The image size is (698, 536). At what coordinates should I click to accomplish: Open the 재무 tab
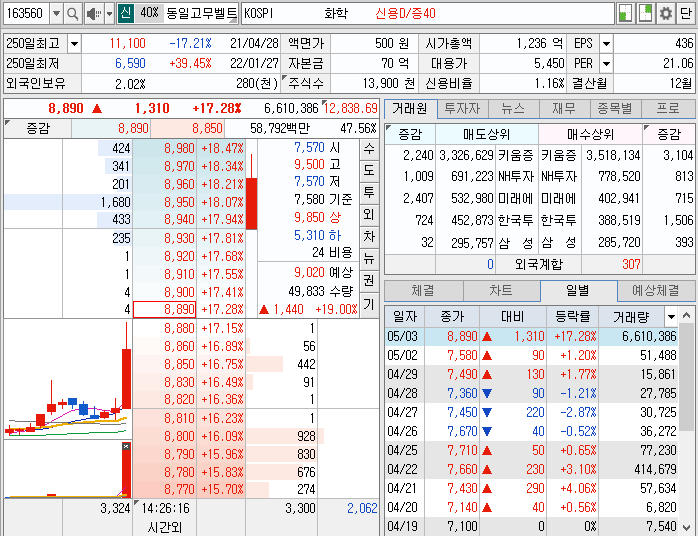point(564,109)
